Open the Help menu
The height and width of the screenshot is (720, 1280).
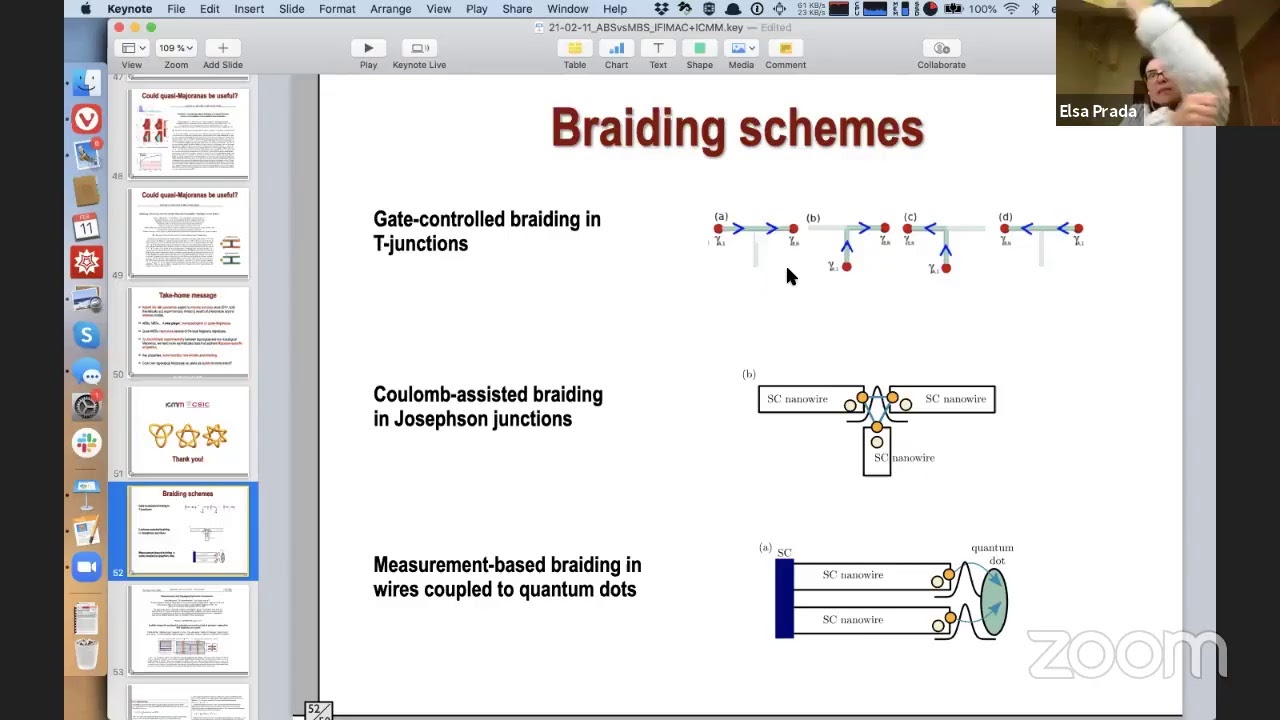[x=615, y=9]
